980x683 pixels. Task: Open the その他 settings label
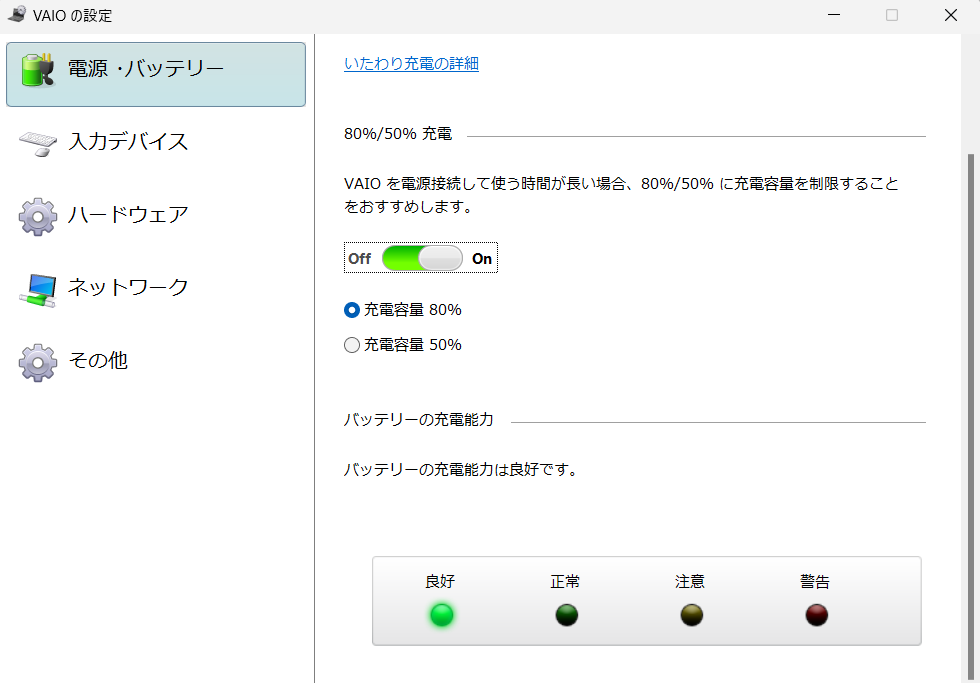[98, 361]
